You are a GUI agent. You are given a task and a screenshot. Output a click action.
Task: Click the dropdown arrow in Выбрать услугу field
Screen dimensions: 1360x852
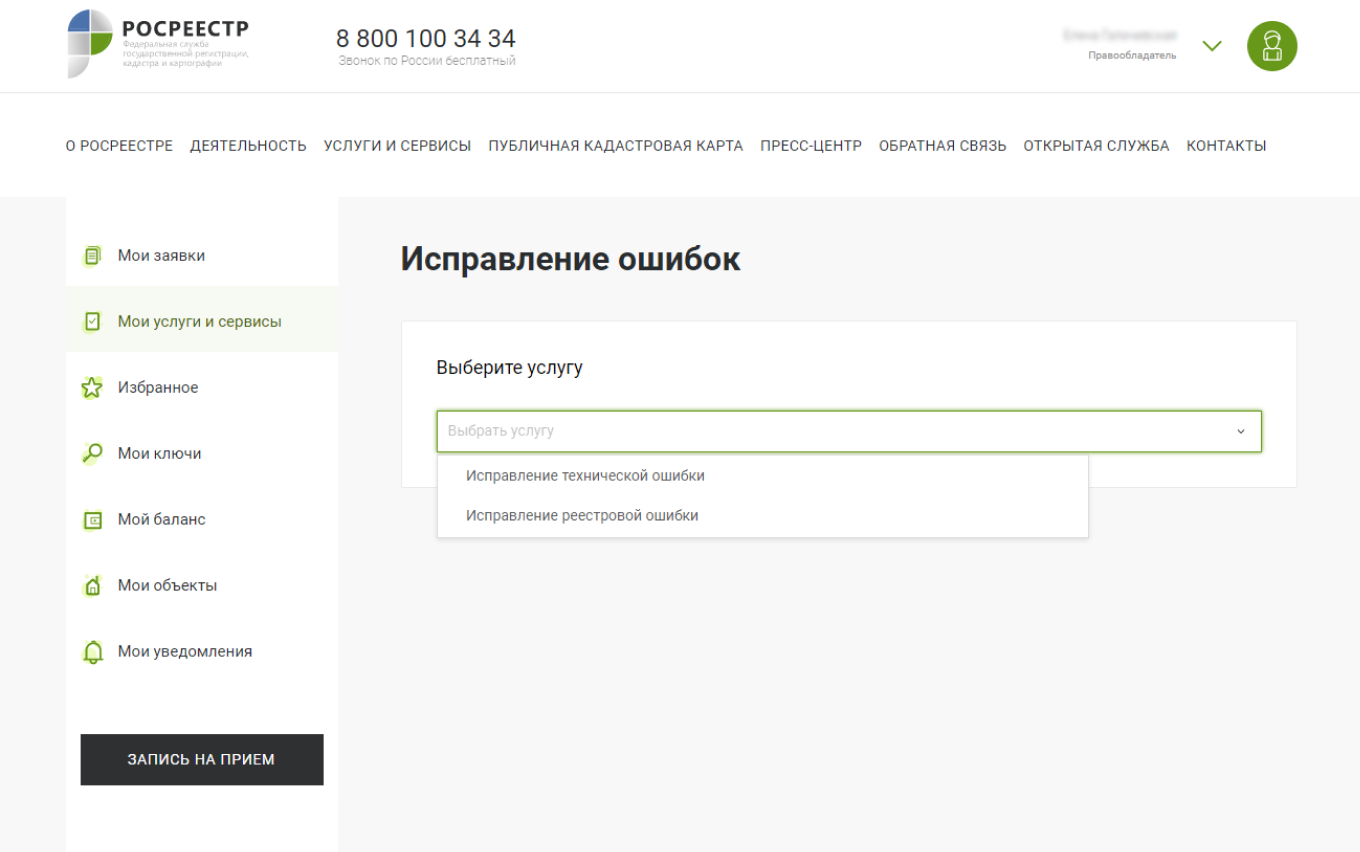tap(1241, 432)
